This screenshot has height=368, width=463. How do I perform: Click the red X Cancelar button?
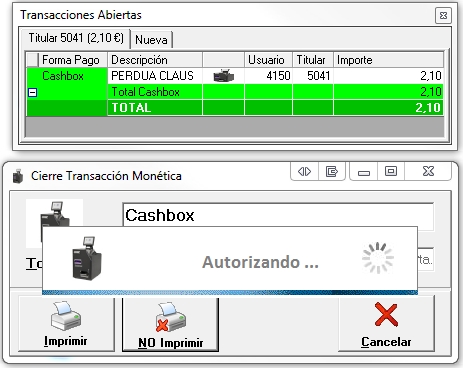[386, 324]
